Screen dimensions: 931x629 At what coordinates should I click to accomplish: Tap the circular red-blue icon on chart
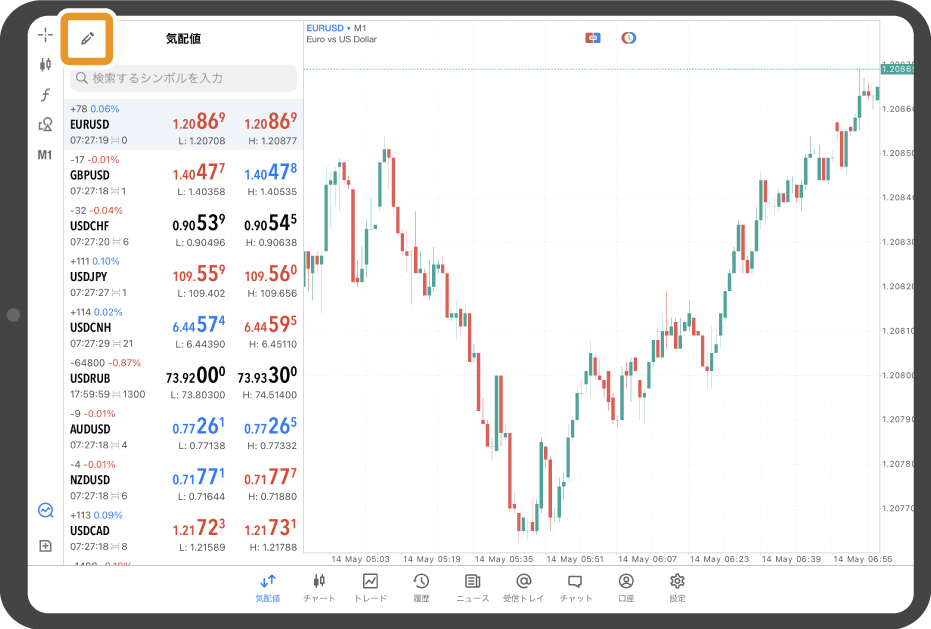[629, 38]
